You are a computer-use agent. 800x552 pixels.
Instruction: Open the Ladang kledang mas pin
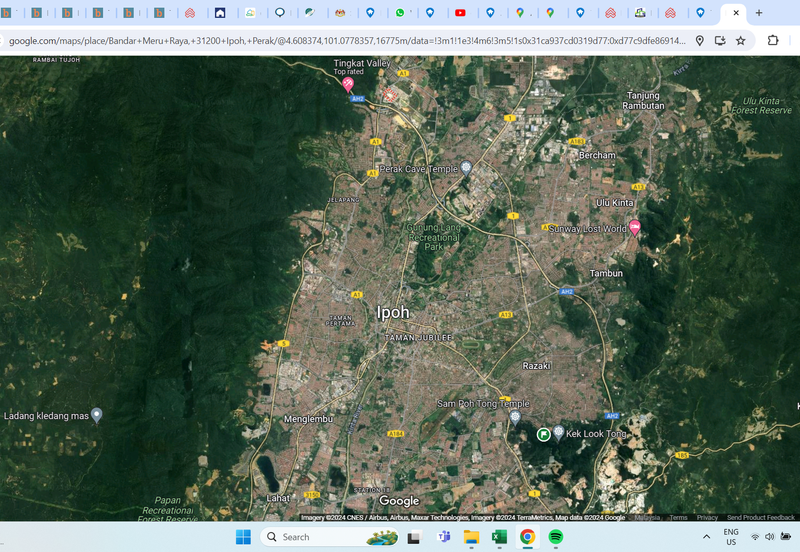[96, 415]
